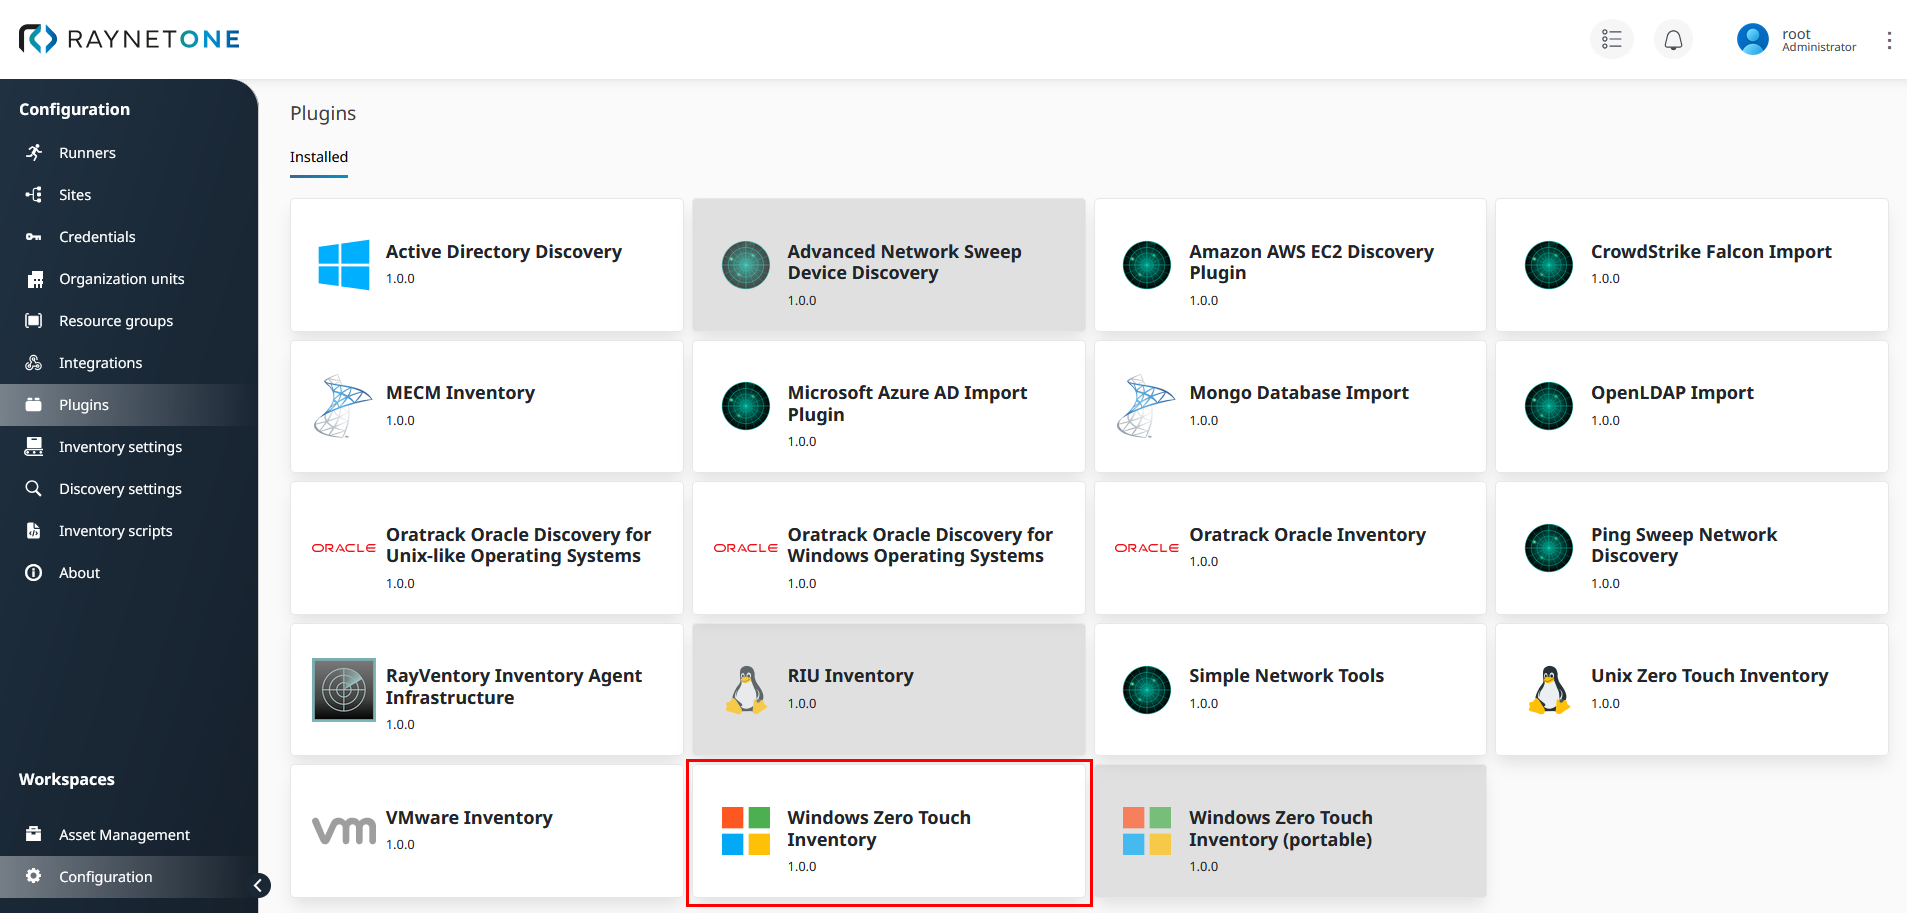The width and height of the screenshot is (1907, 913).
Task: Go to Credentials in the sidebar
Action: point(97,237)
